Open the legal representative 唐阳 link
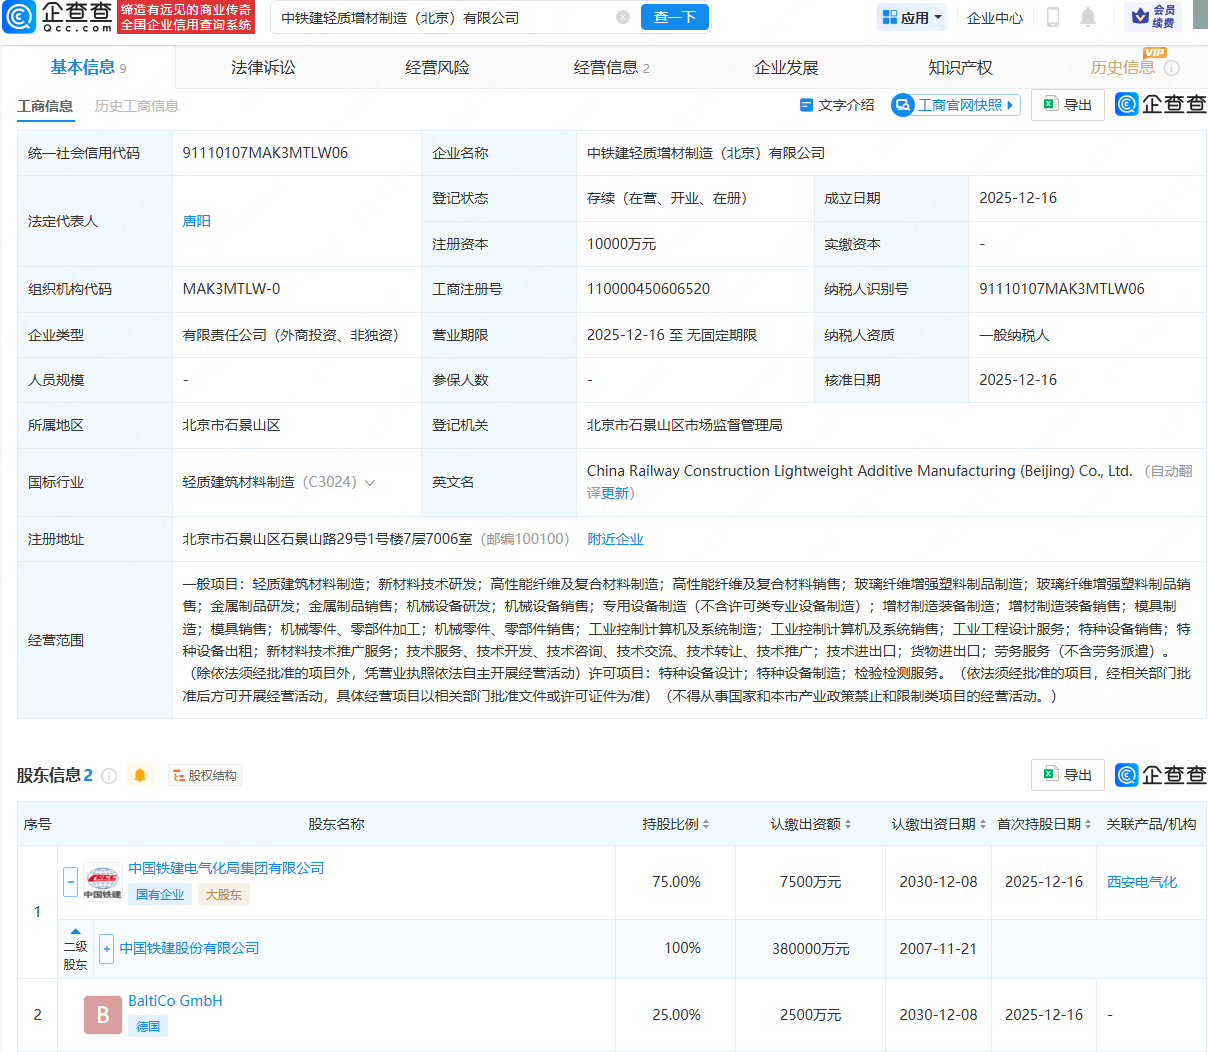This screenshot has width=1208, height=1052. 196,221
